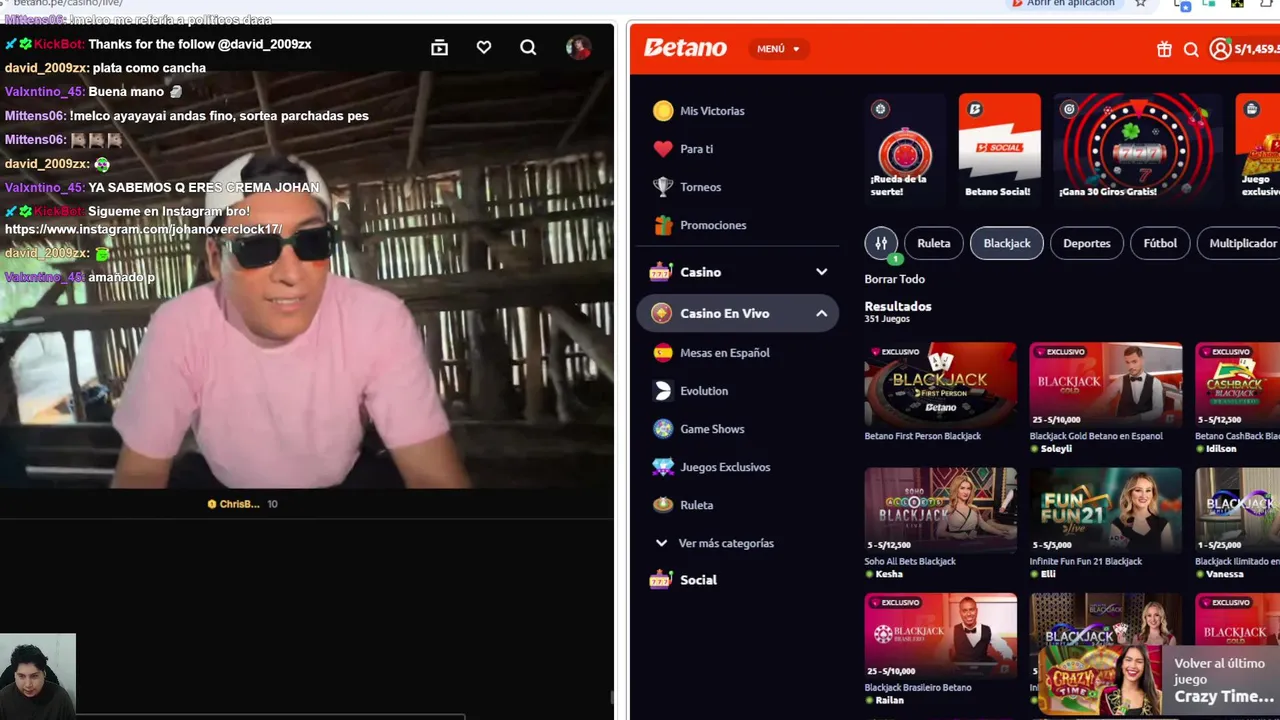This screenshot has width=1280, height=720.
Task: Click the Abrir en aplicación button
Action: click(1063, 4)
